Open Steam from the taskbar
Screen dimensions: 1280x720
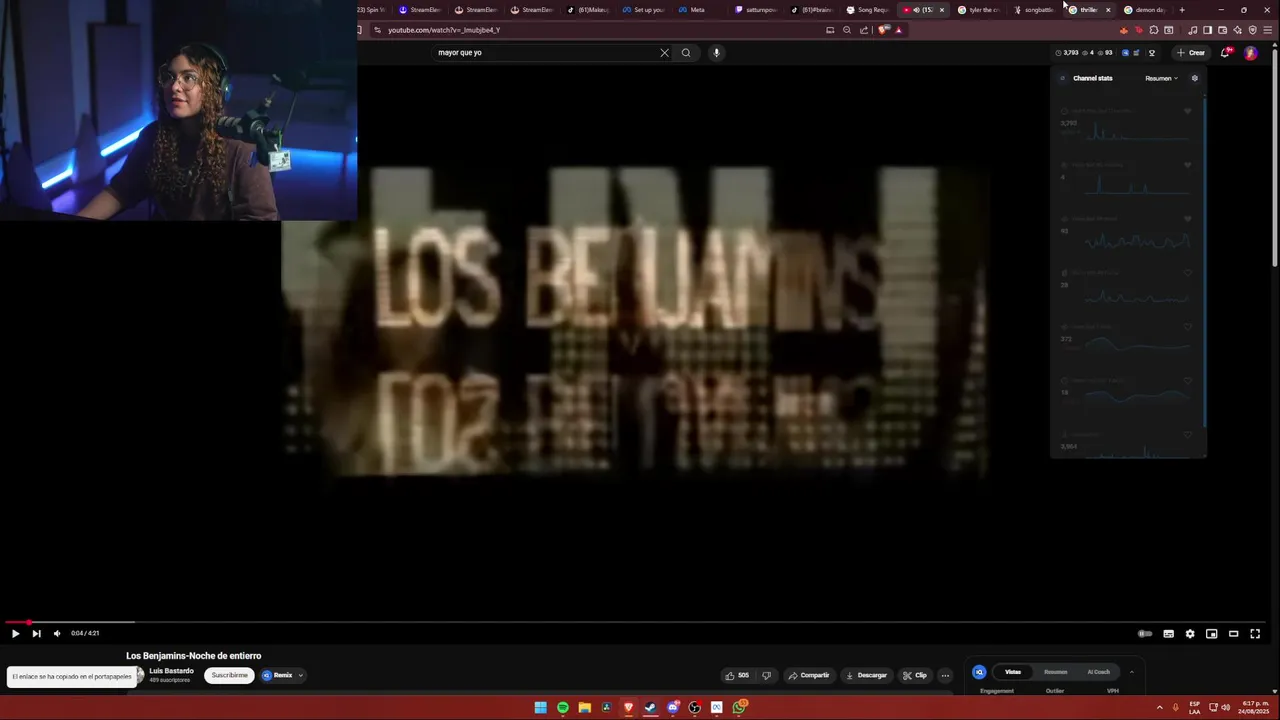point(651,708)
